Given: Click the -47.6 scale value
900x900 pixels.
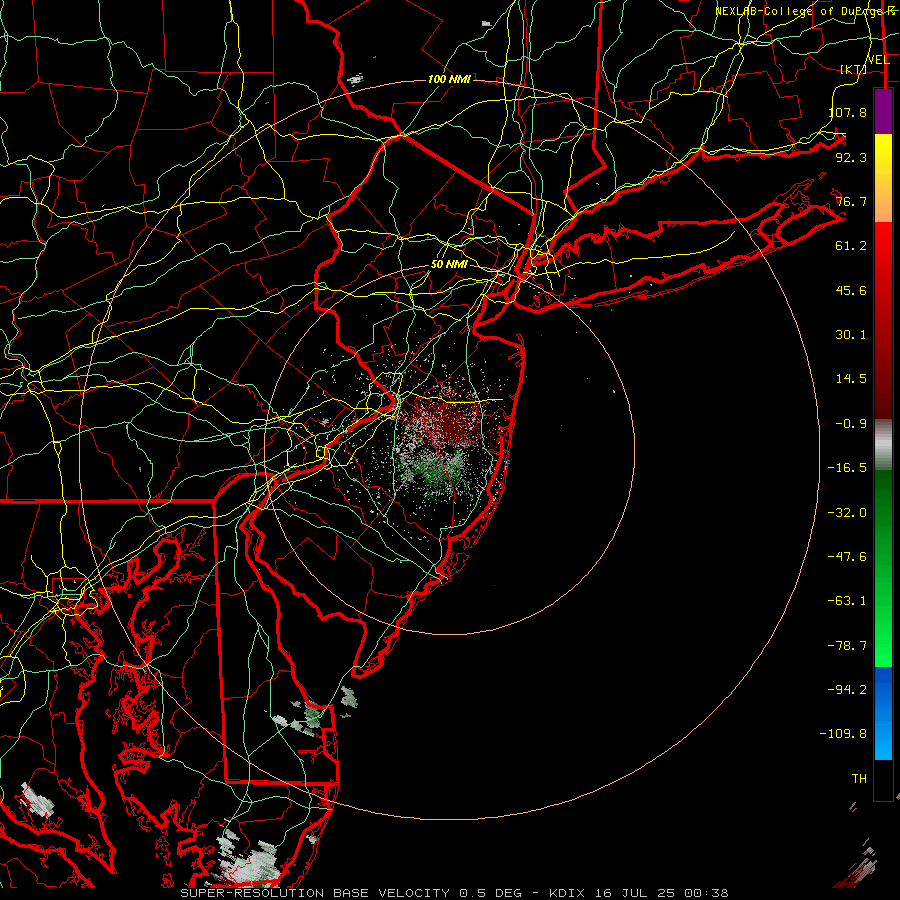Looking at the screenshot, I should (847, 557).
